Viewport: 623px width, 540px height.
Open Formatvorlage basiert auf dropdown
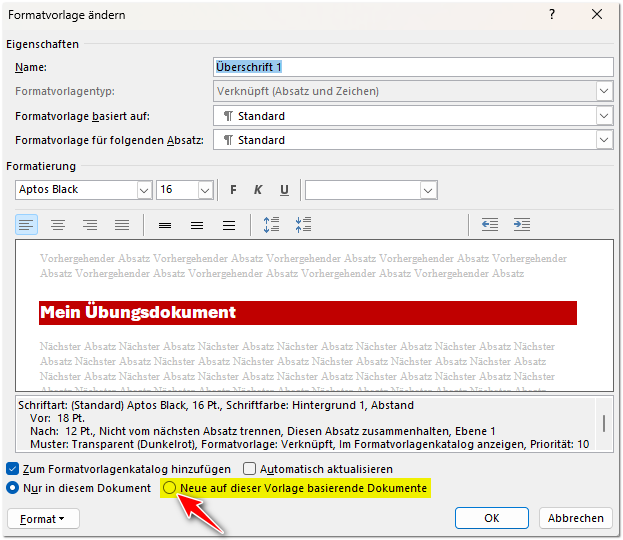coord(604,116)
